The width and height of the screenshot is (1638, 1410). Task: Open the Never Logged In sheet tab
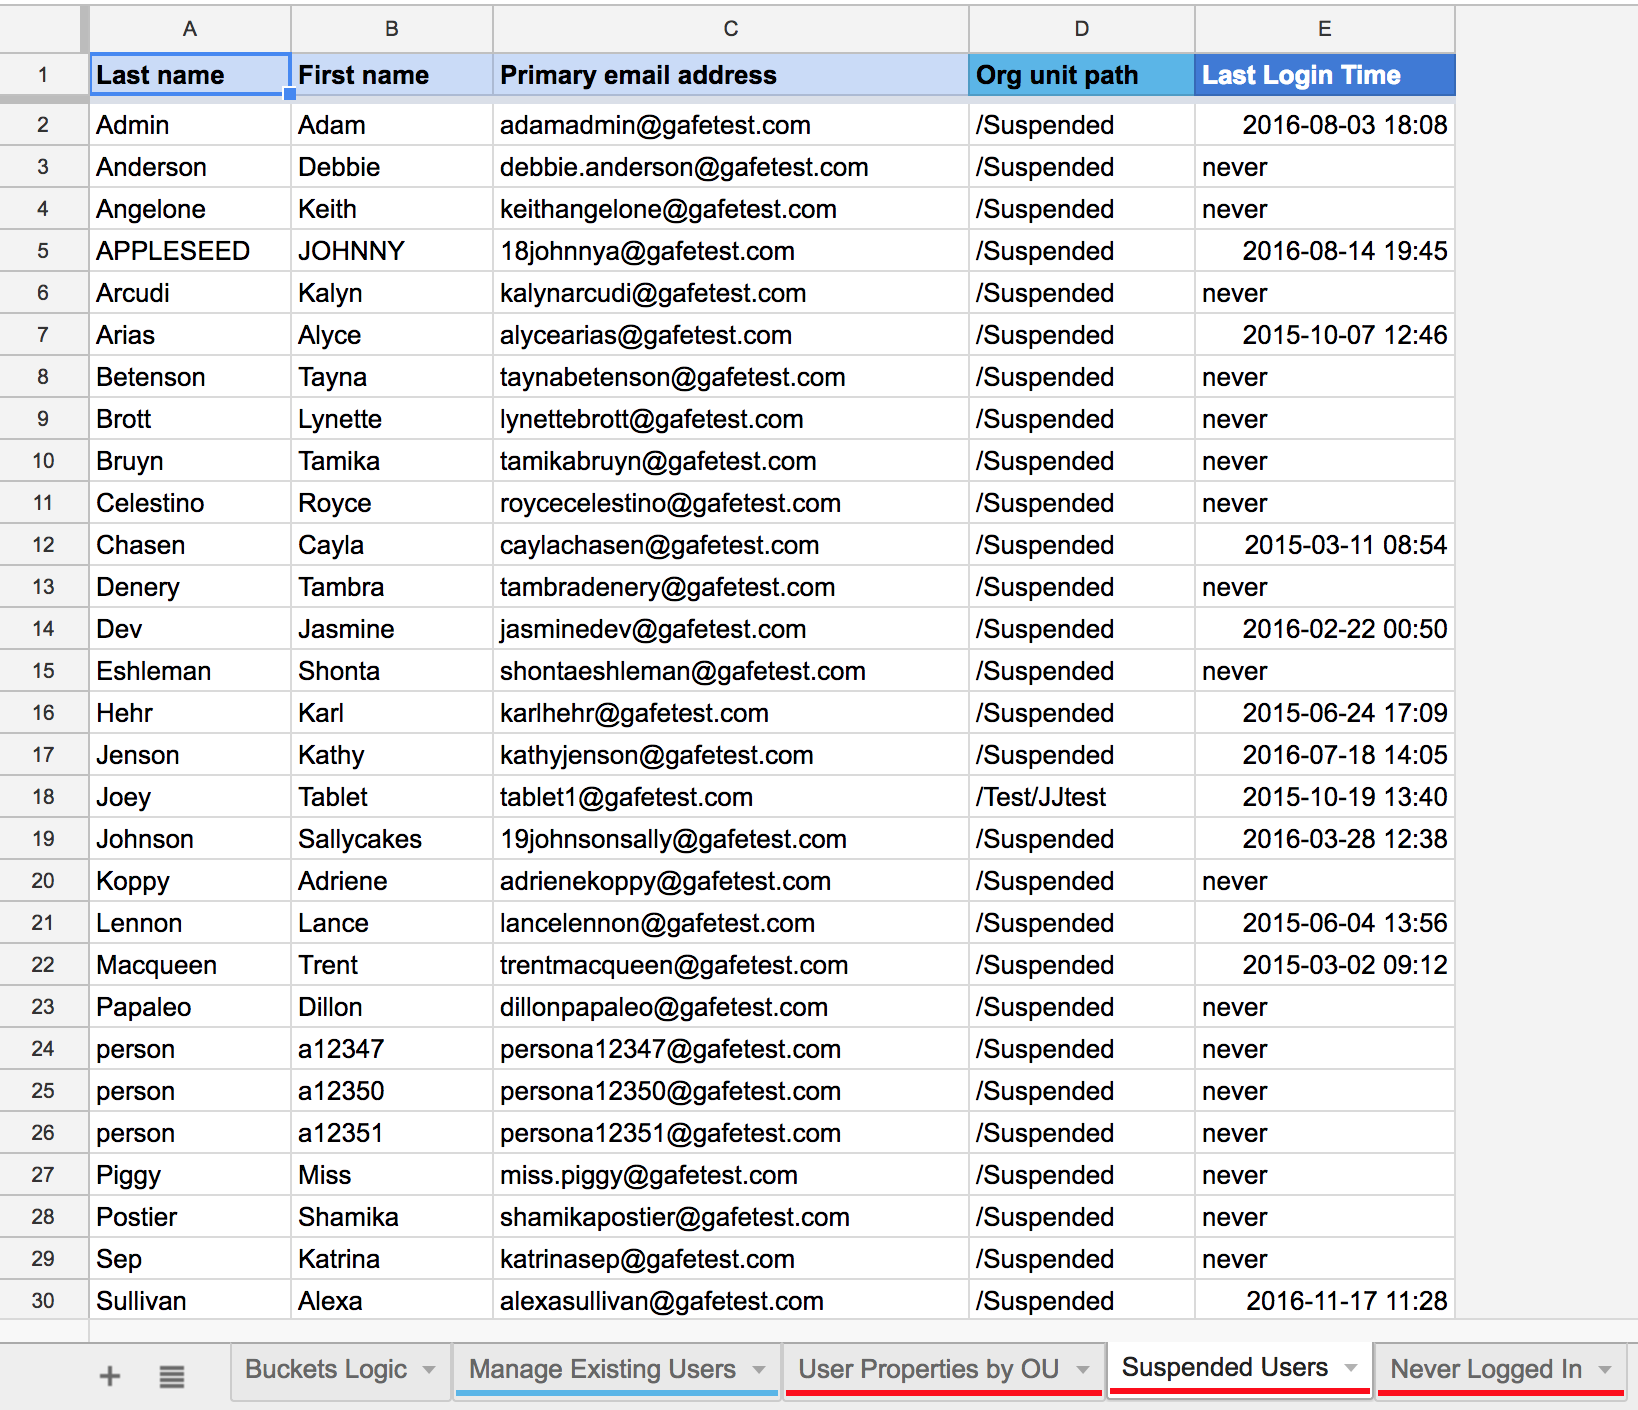[1485, 1369]
